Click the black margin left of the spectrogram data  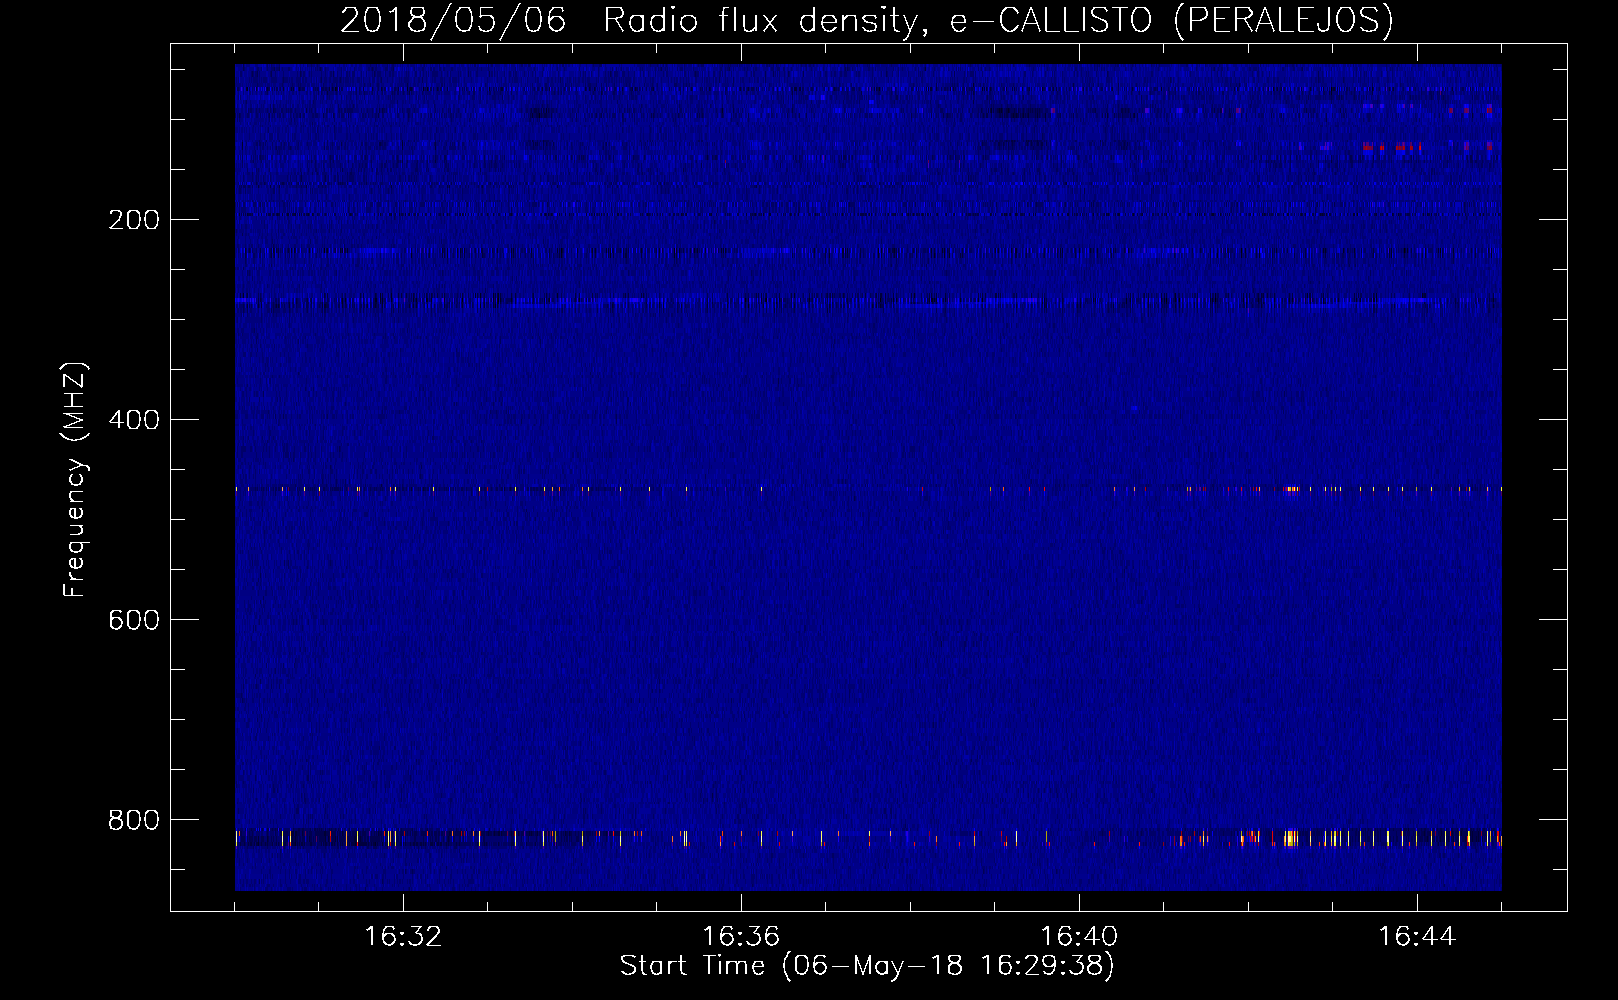pos(203,480)
